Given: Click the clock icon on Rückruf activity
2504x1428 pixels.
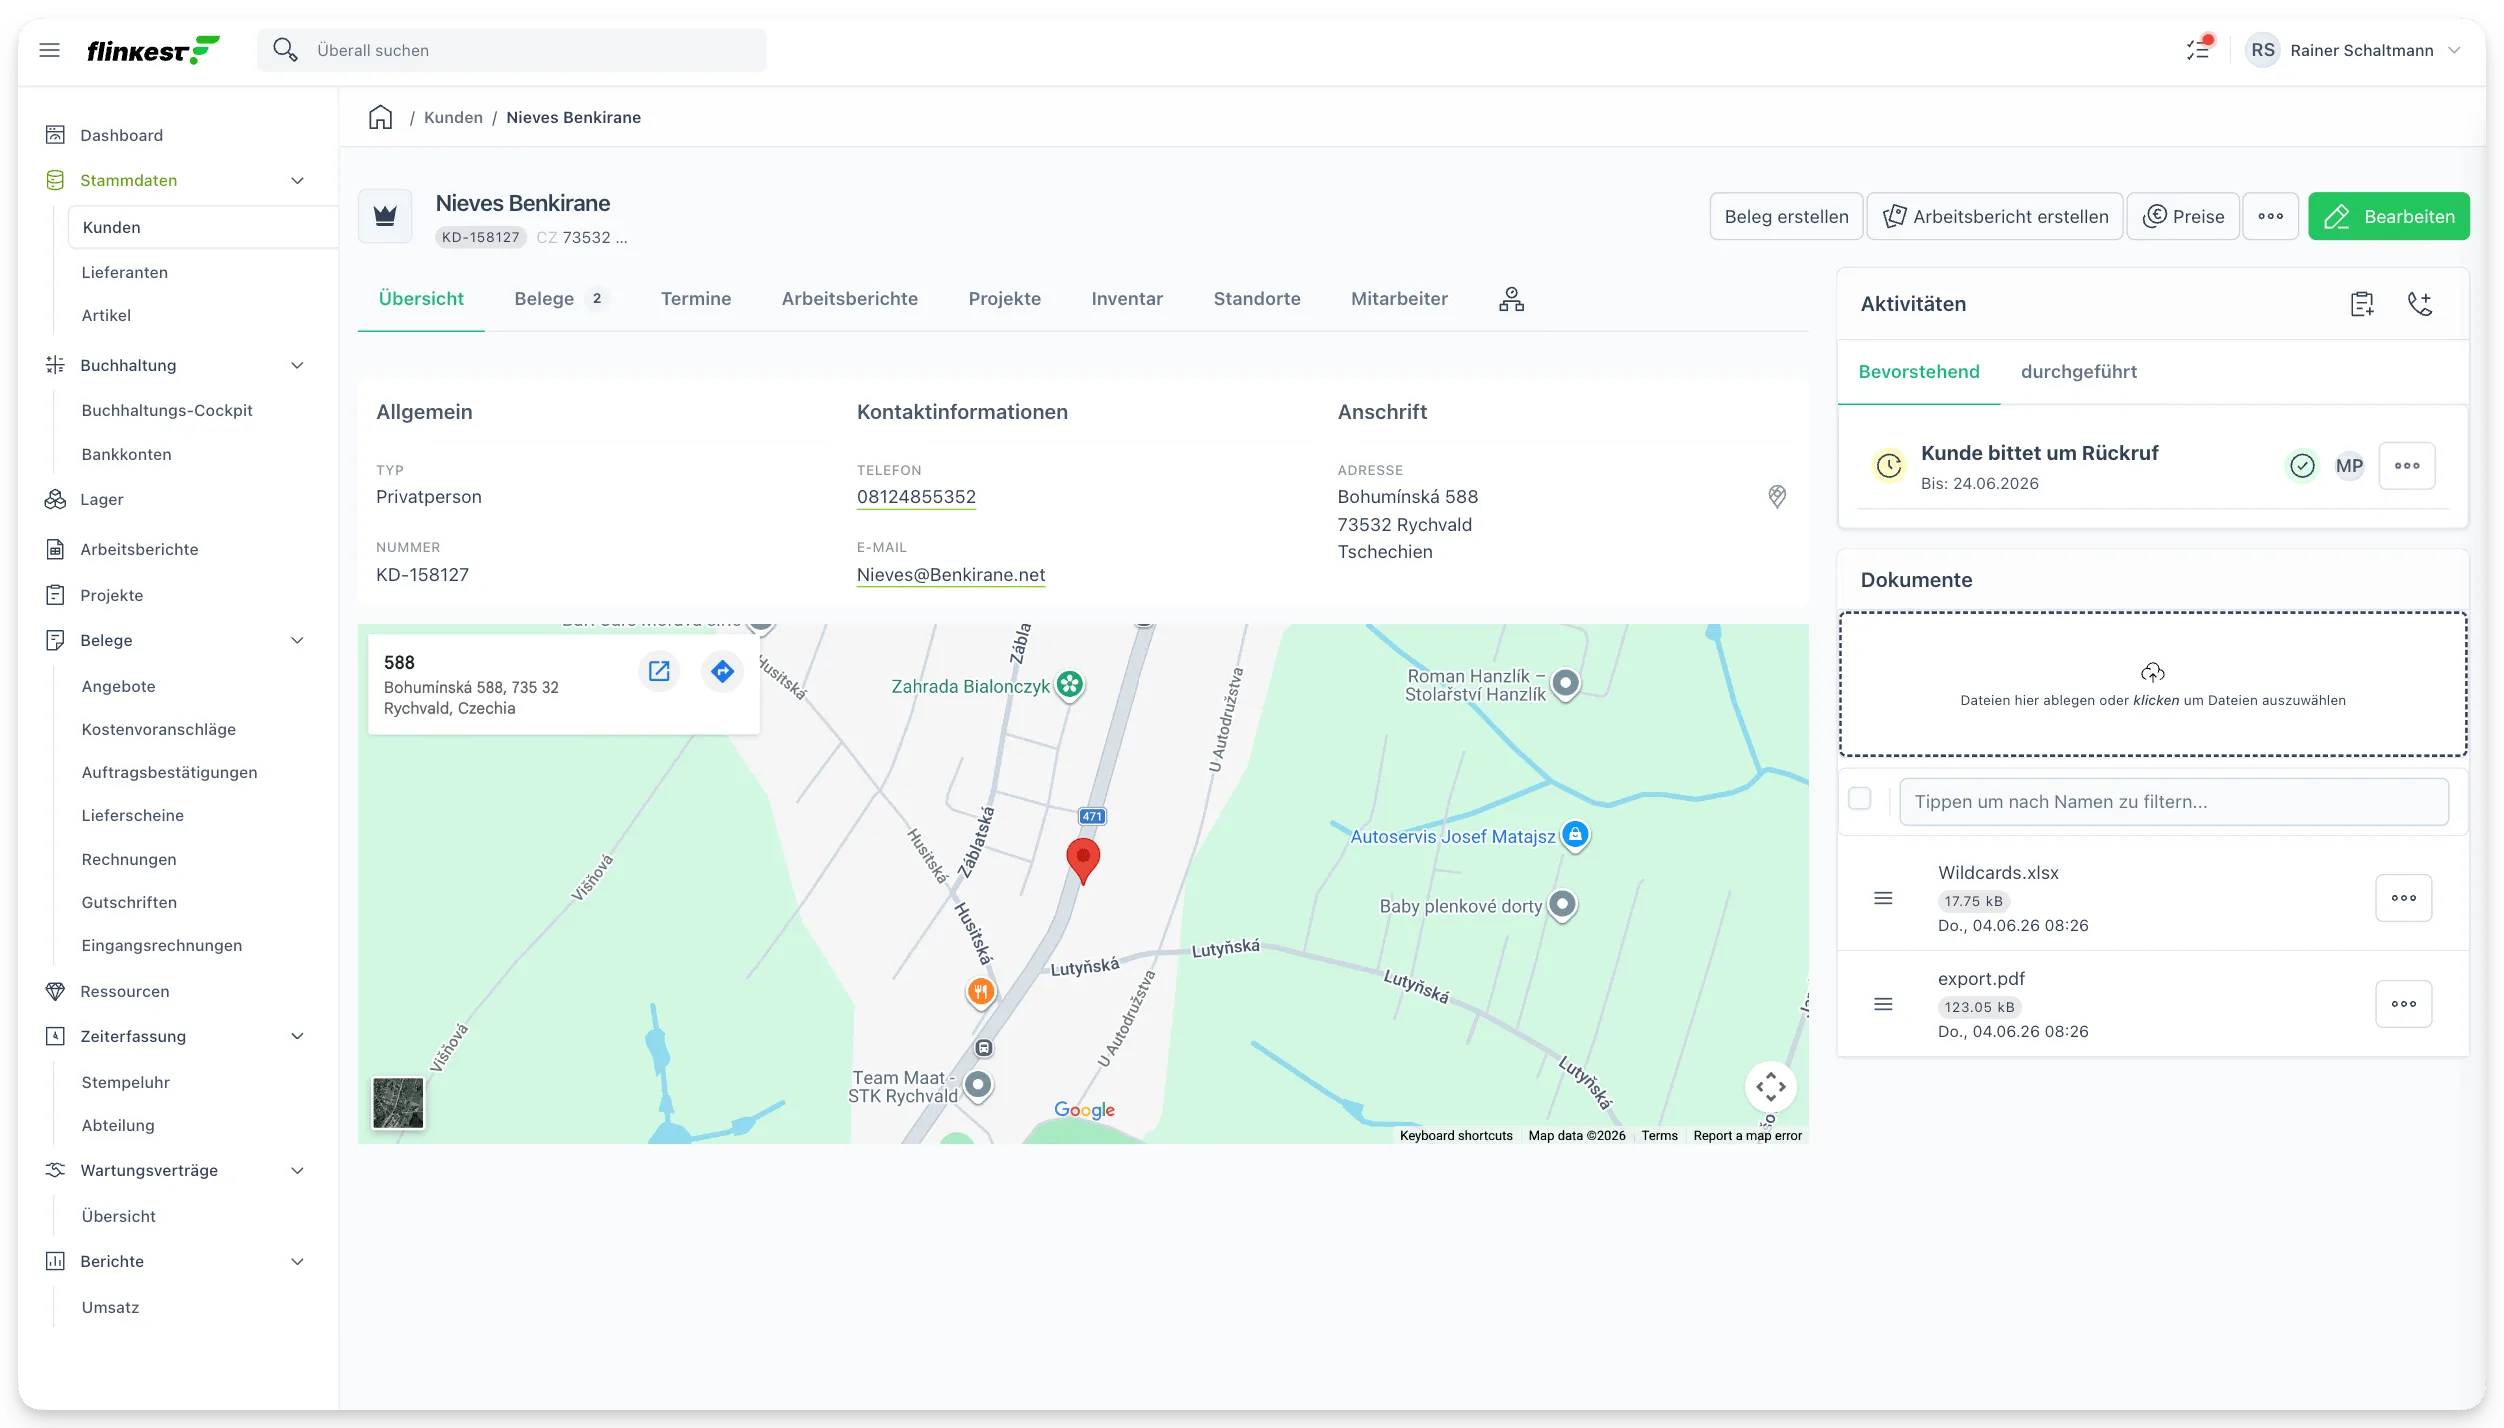Looking at the screenshot, I should [x=1889, y=466].
